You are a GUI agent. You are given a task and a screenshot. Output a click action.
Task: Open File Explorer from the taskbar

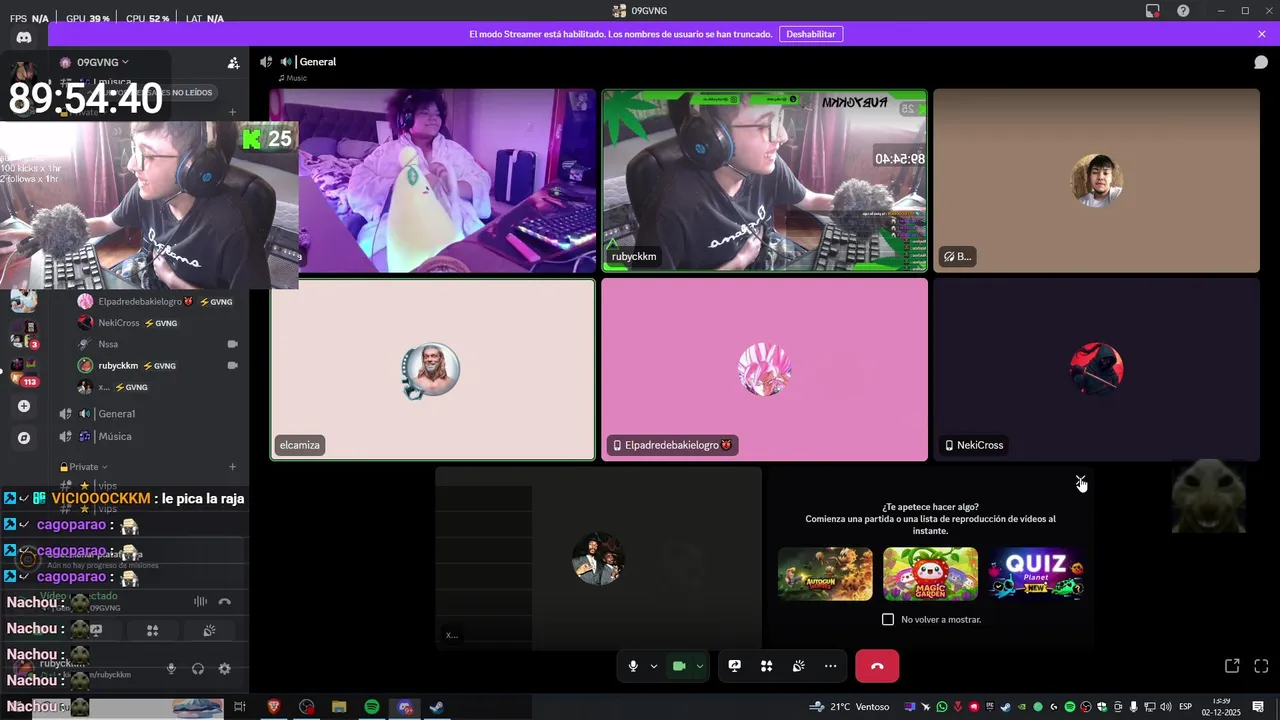[339, 707]
